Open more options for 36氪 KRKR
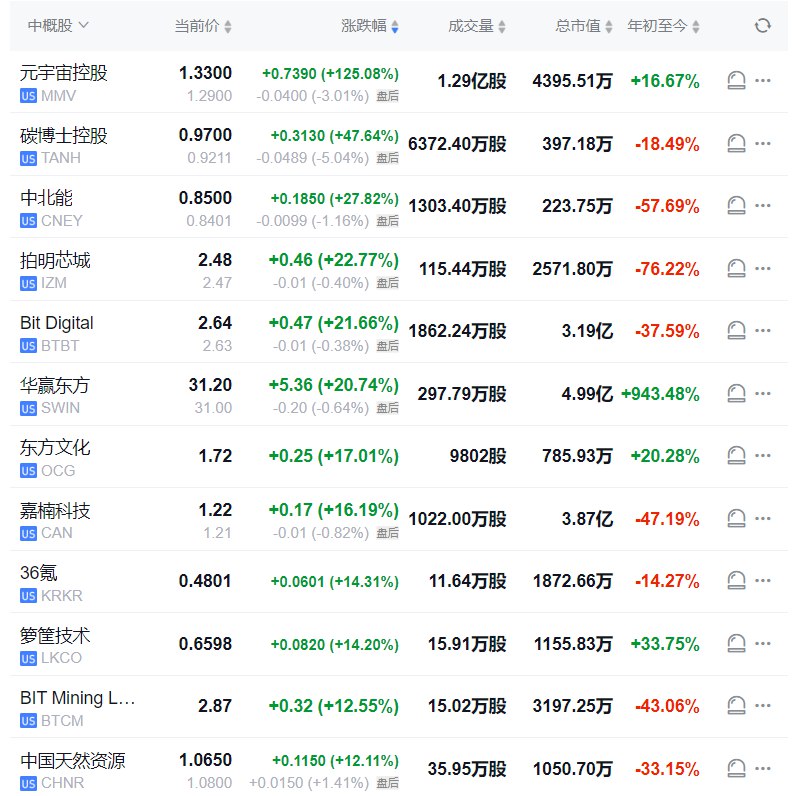 [762, 580]
